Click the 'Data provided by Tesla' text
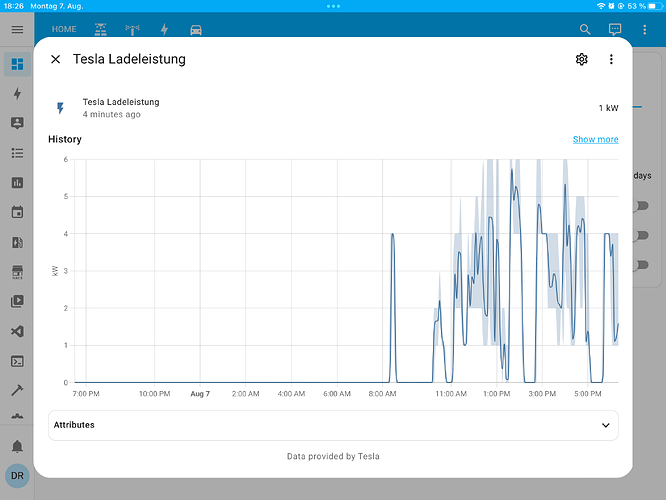The image size is (666, 500). (x=333, y=456)
